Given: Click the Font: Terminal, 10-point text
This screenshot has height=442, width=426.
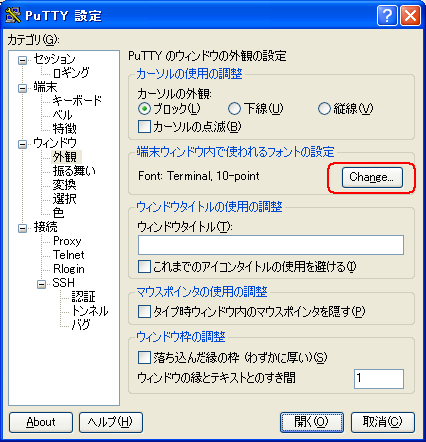Looking at the screenshot, I should coord(199,176).
